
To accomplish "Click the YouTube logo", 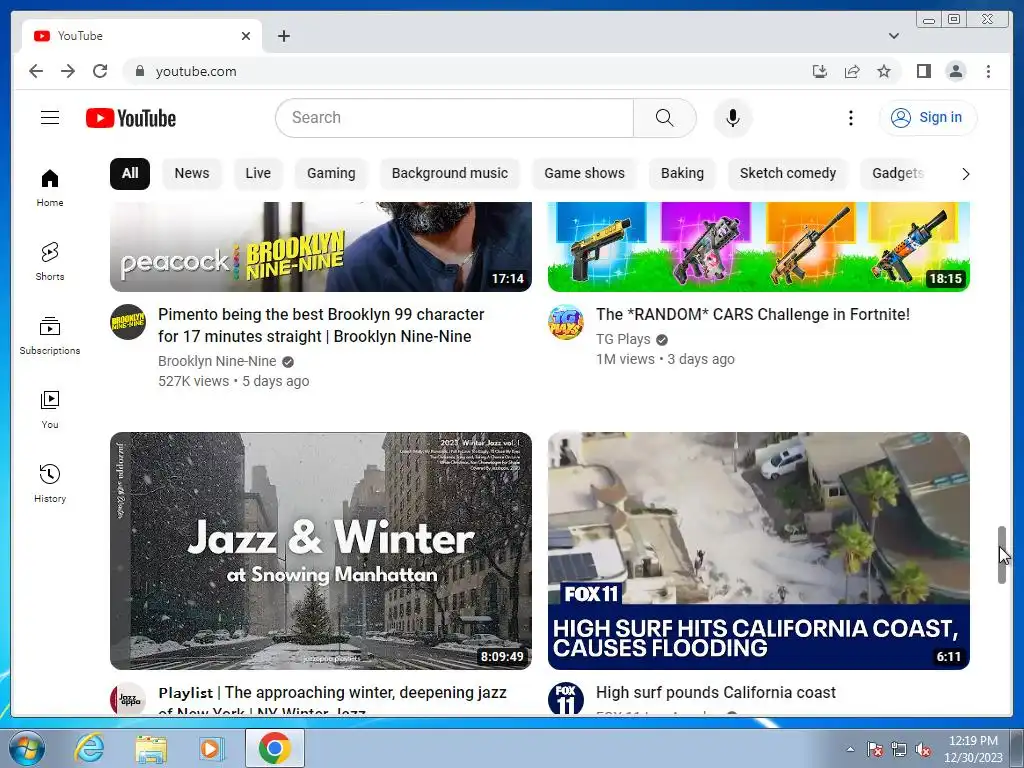I will [x=131, y=118].
